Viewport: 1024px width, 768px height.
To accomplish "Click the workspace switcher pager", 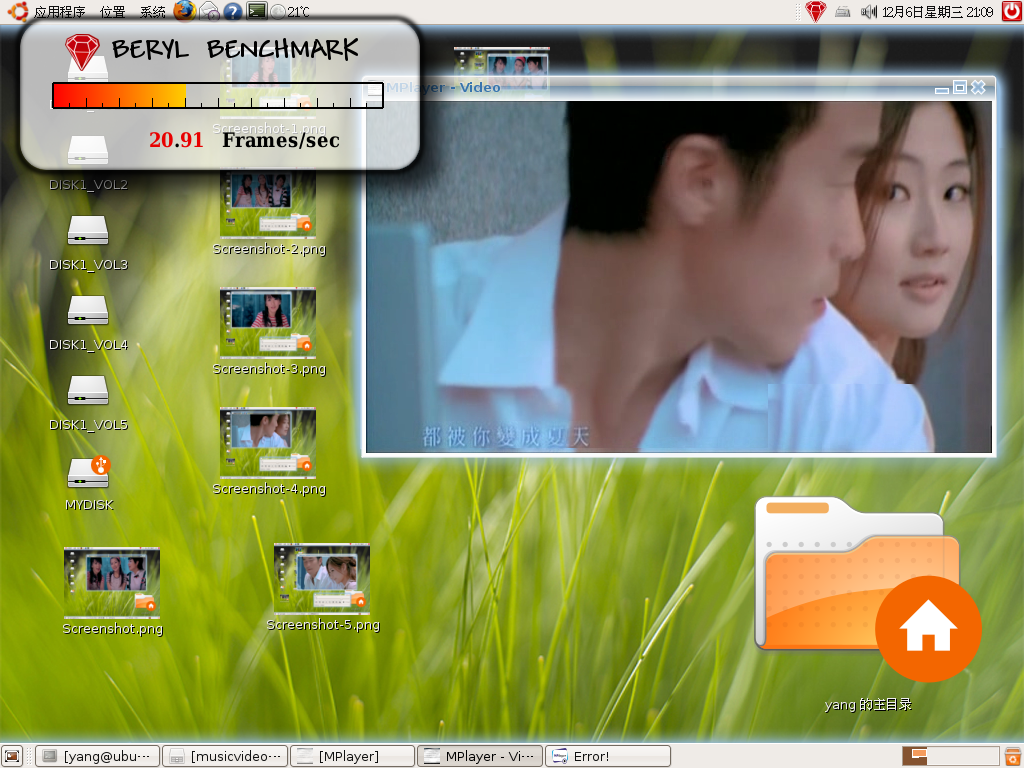I will (x=951, y=756).
